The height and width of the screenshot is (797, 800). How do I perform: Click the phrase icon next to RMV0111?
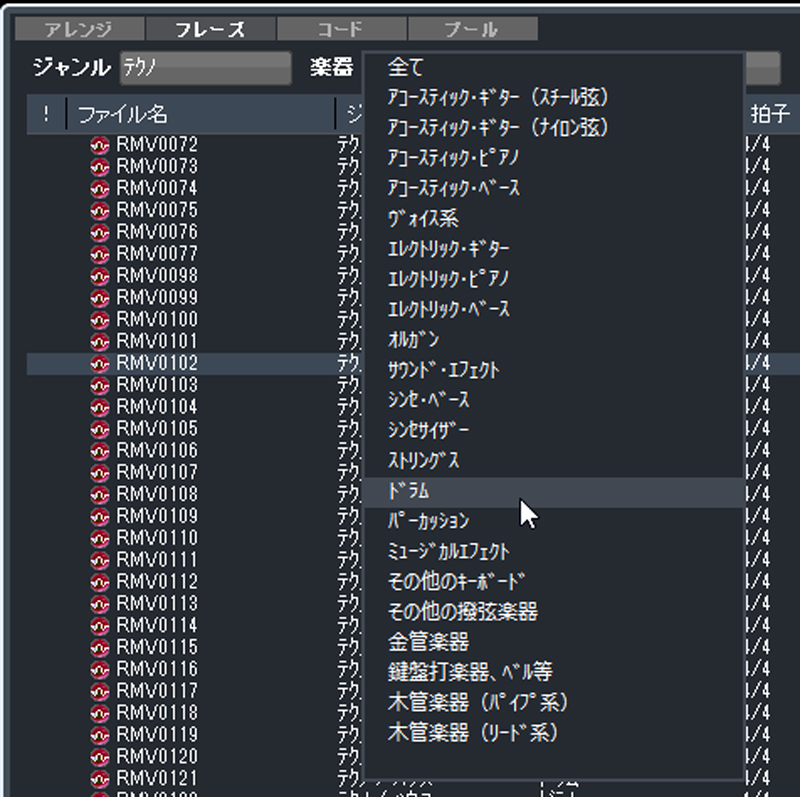[99, 560]
